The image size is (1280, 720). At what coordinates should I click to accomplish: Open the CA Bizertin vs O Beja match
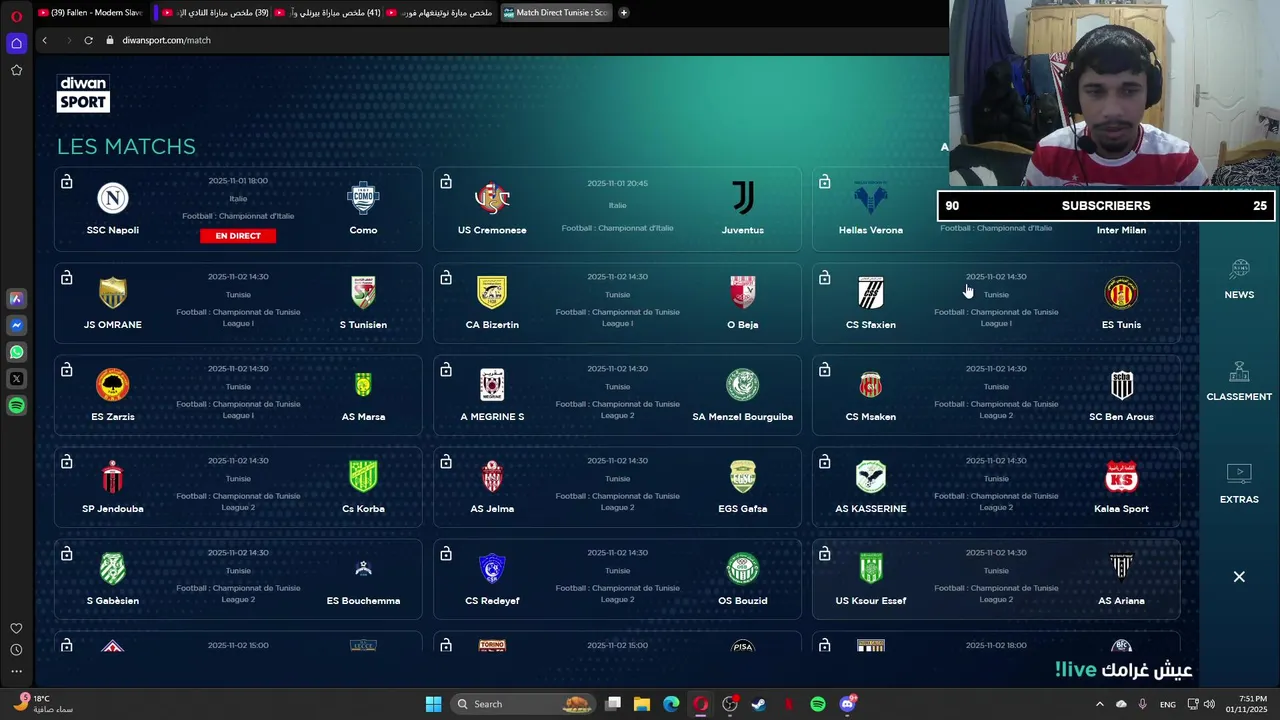click(617, 303)
